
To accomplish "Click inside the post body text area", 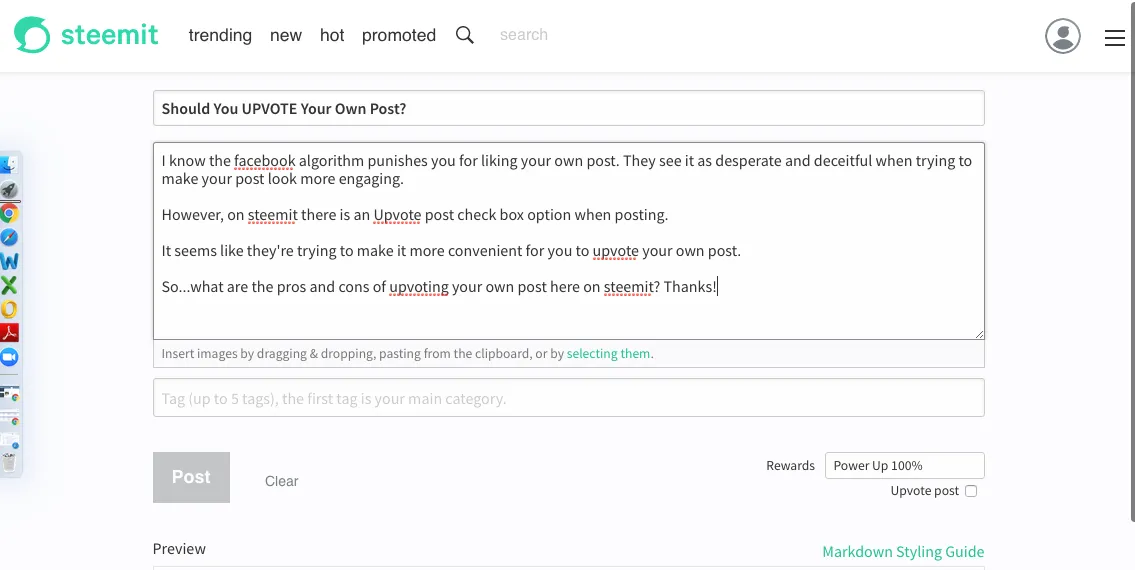I will [x=568, y=241].
